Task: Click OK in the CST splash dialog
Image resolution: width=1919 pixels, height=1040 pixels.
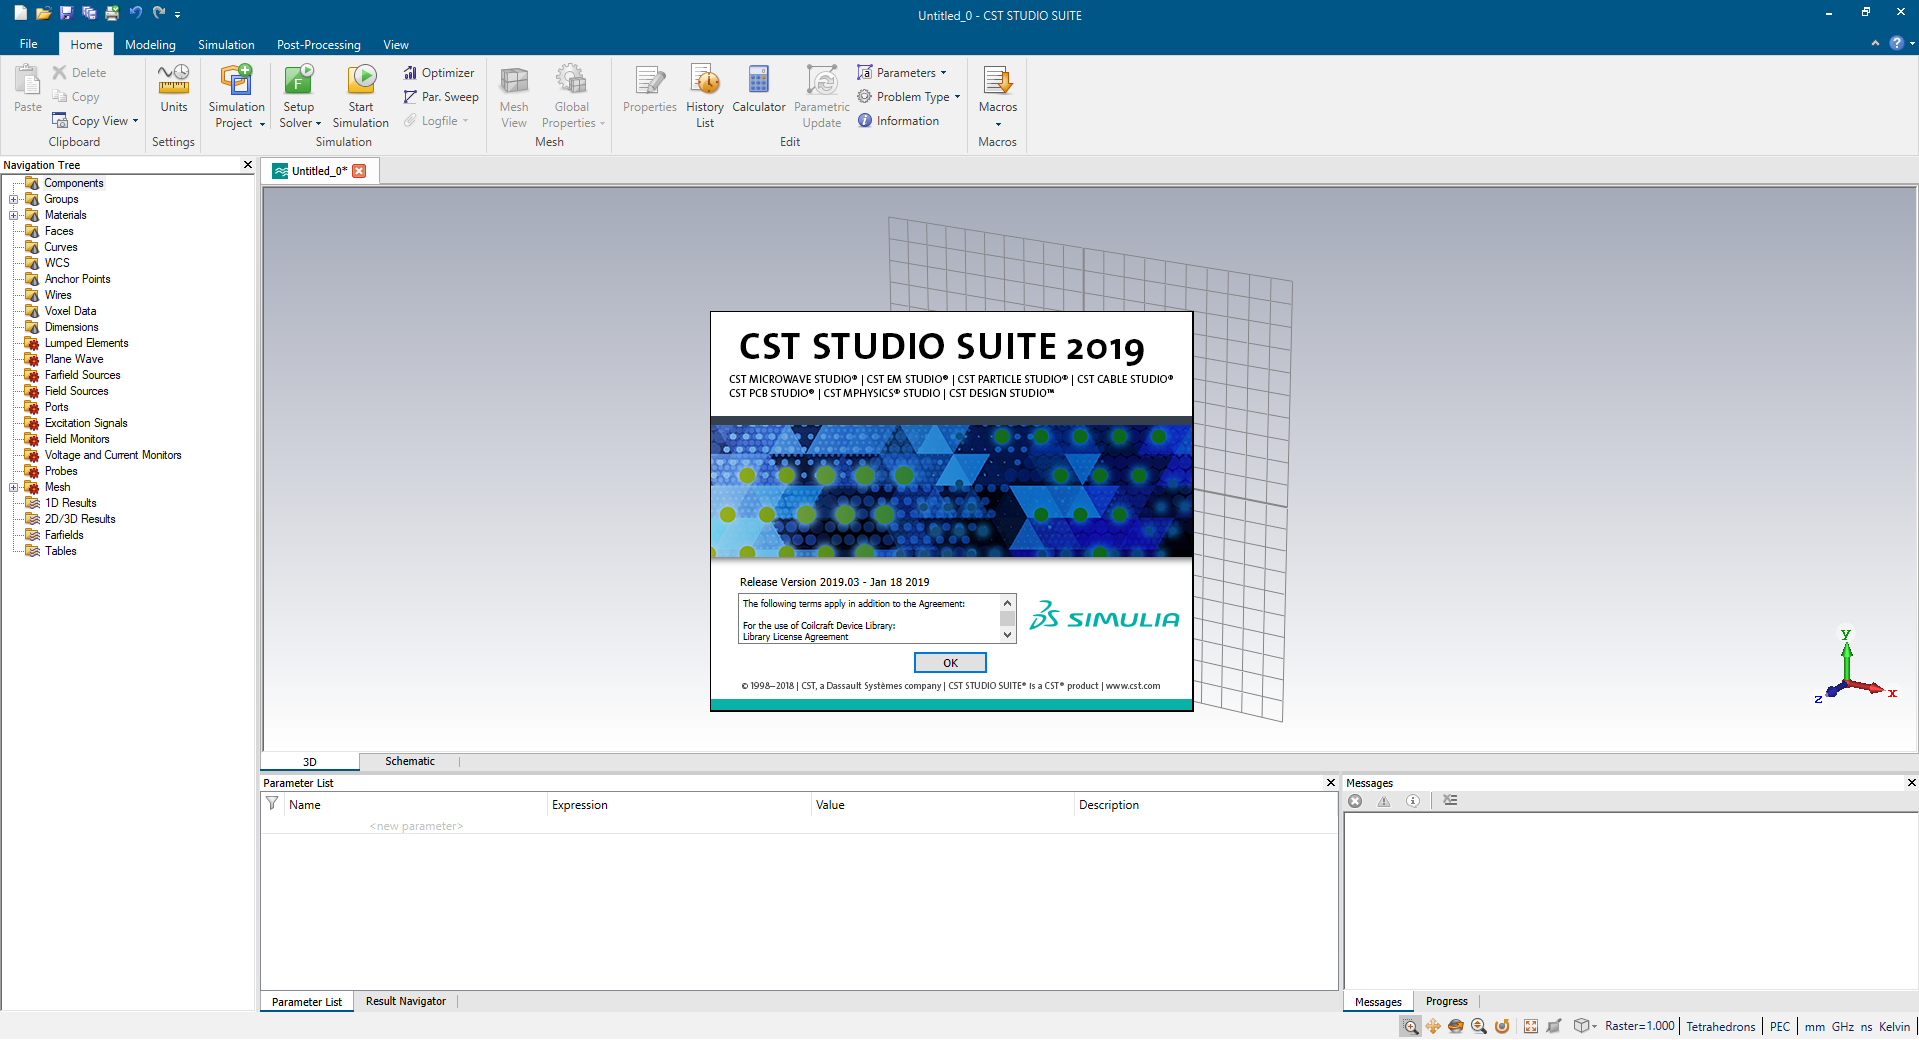Action: point(950,663)
